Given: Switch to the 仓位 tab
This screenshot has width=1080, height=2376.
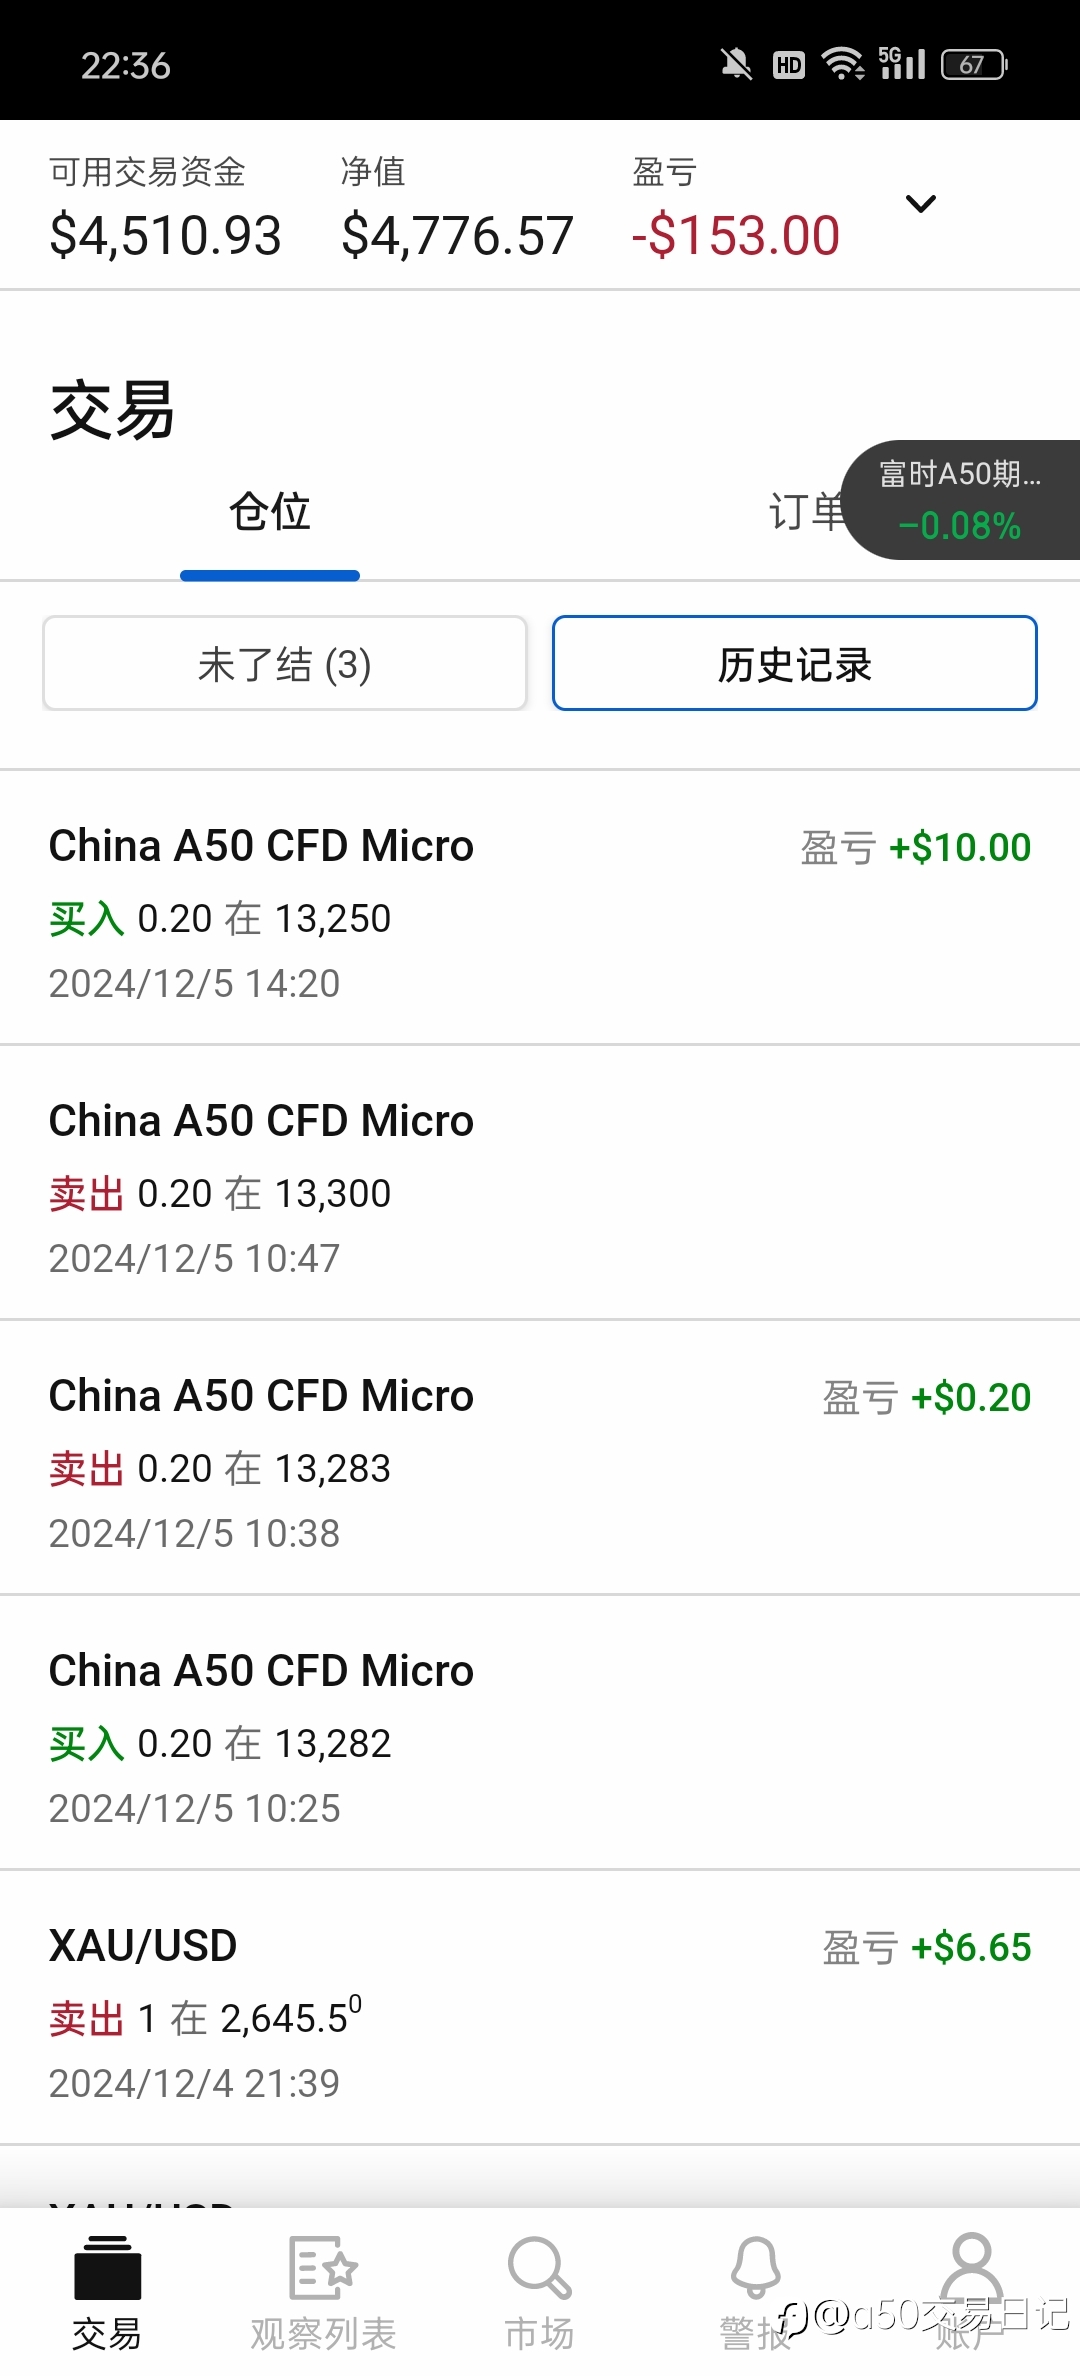Looking at the screenshot, I should [x=270, y=511].
